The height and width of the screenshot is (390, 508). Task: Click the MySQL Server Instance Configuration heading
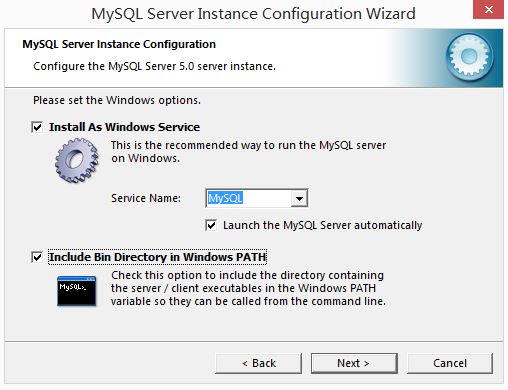click(119, 44)
